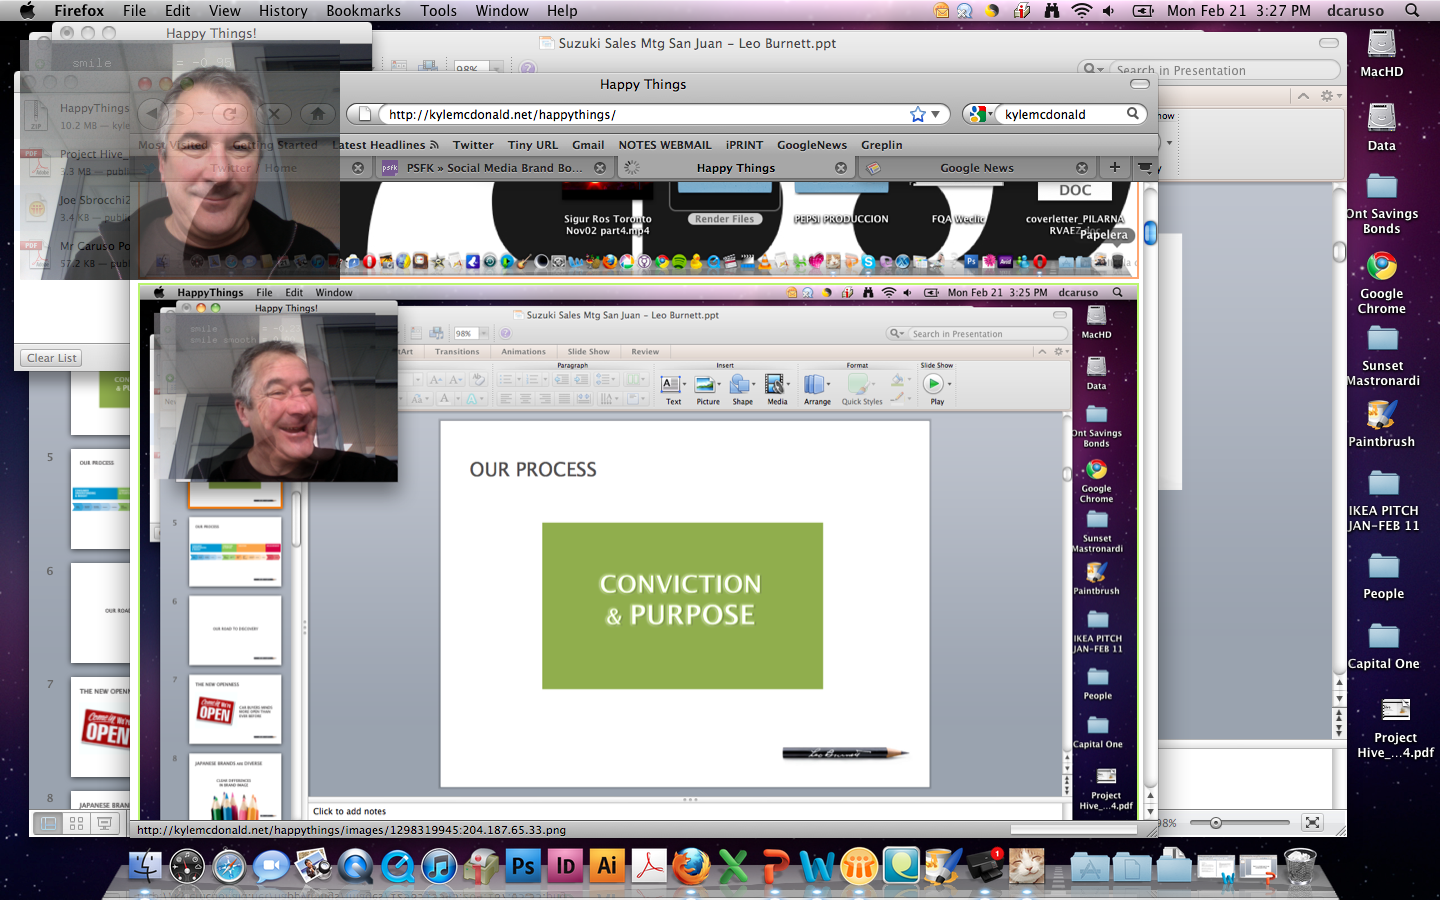Open Photoshop from the Dock
Image resolution: width=1440 pixels, height=900 pixels.
pos(523,866)
